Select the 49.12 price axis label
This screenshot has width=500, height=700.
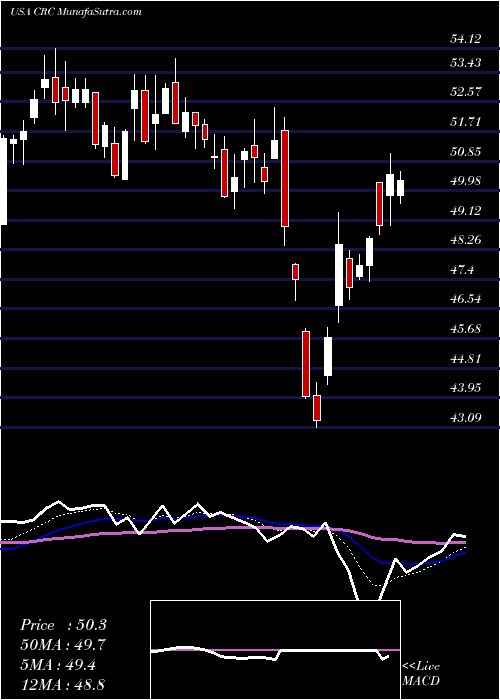tap(466, 210)
